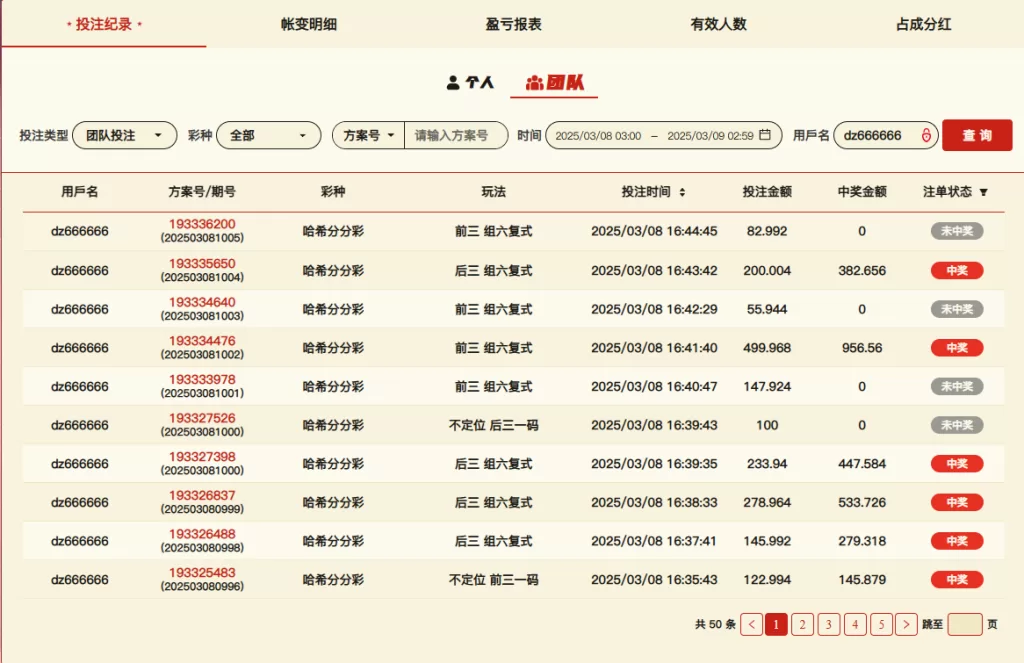The height and width of the screenshot is (663, 1024).
Task: Click the 跳至 page number input box
Action: click(965, 624)
